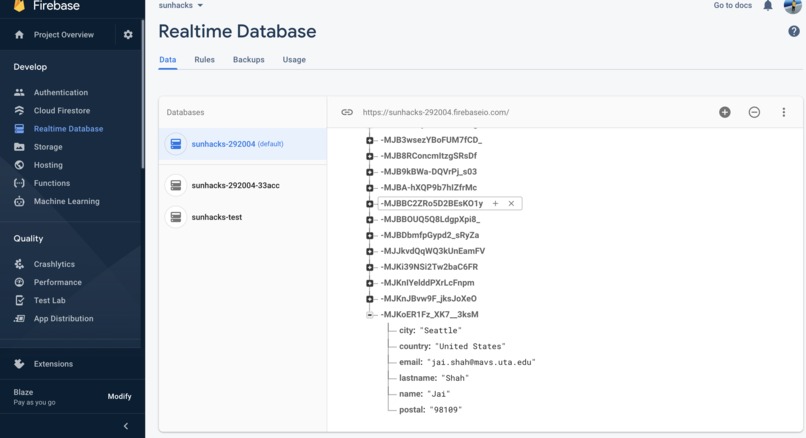Copy database URL link icon
This screenshot has height=438, width=806.
tap(347, 112)
